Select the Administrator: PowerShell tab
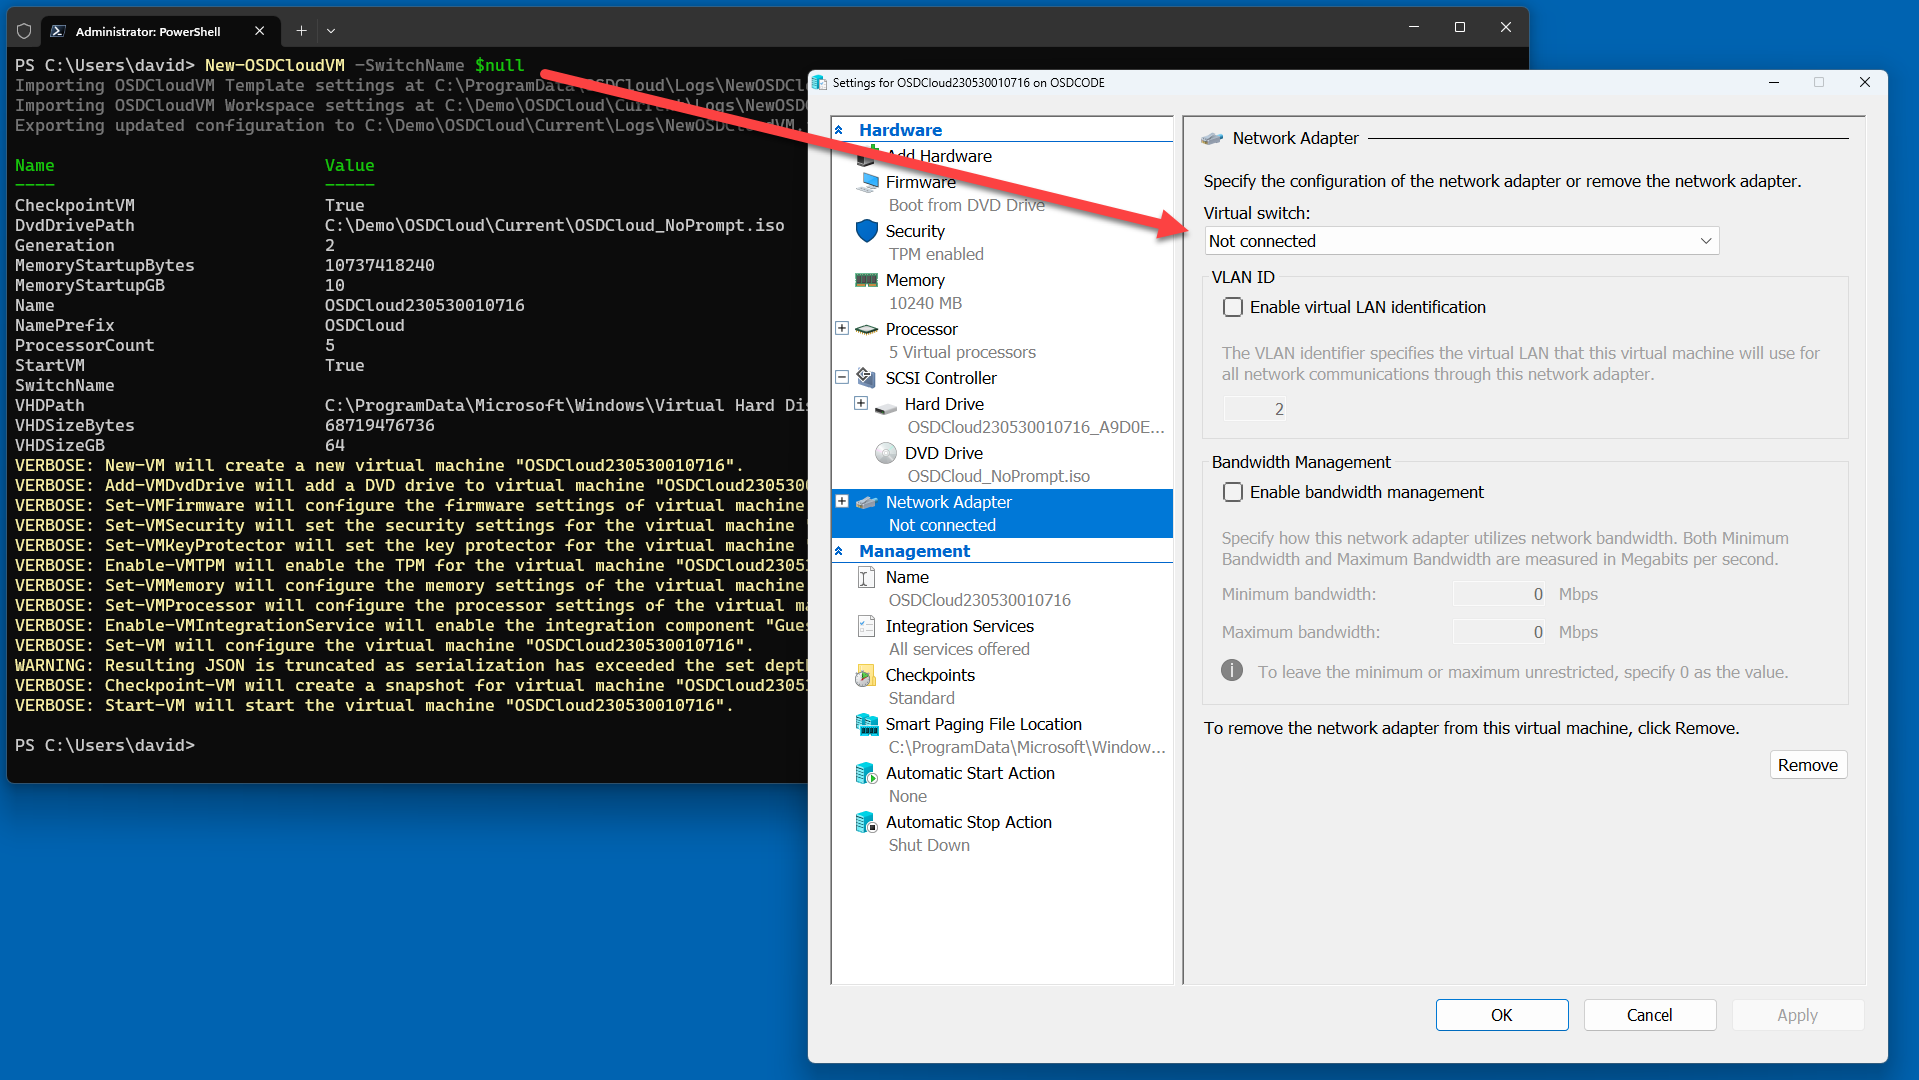This screenshot has height=1080, width=1919. point(148,31)
